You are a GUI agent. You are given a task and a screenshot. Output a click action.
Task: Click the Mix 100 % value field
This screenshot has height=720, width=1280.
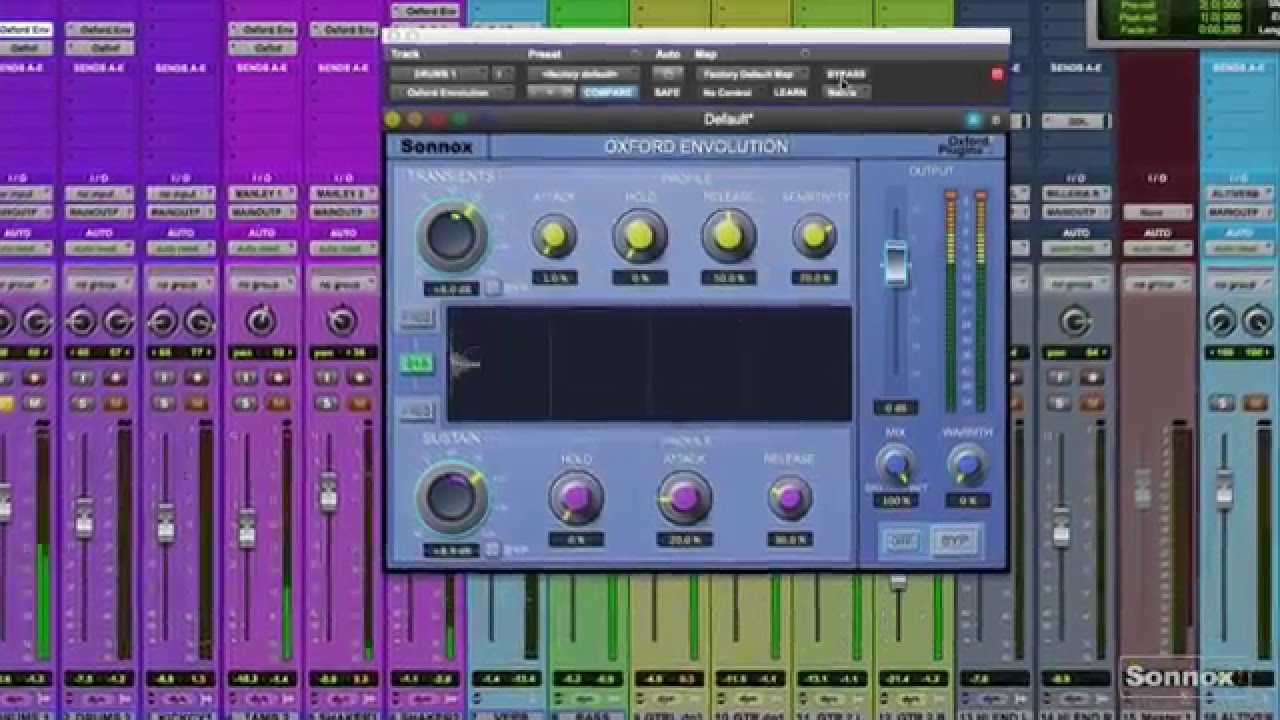(x=895, y=500)
